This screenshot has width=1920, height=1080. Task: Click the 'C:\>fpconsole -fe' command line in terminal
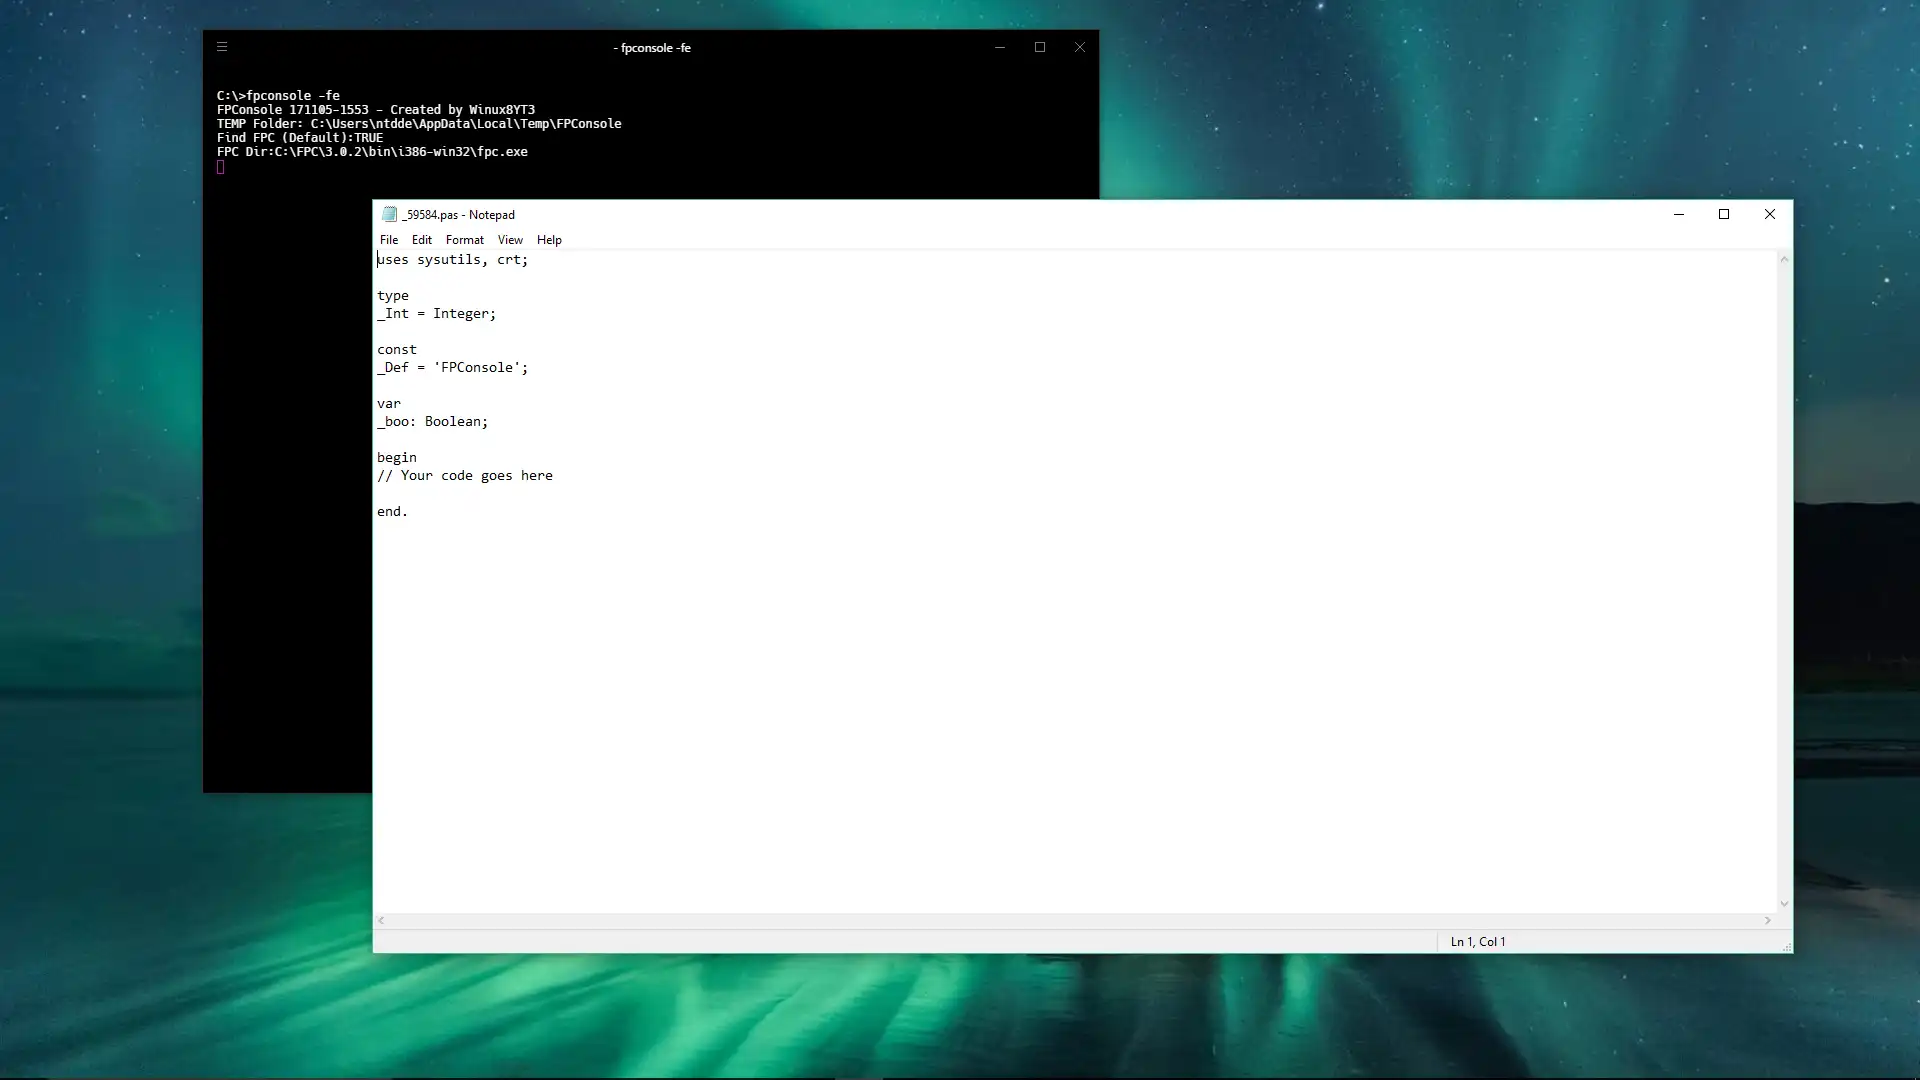coord(278,96)
